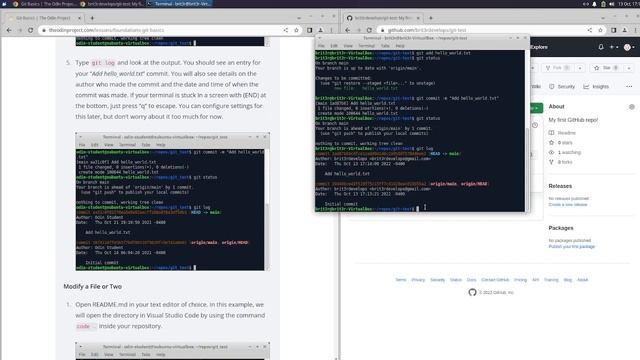Star the GitHub repository

tap(607, 68)
